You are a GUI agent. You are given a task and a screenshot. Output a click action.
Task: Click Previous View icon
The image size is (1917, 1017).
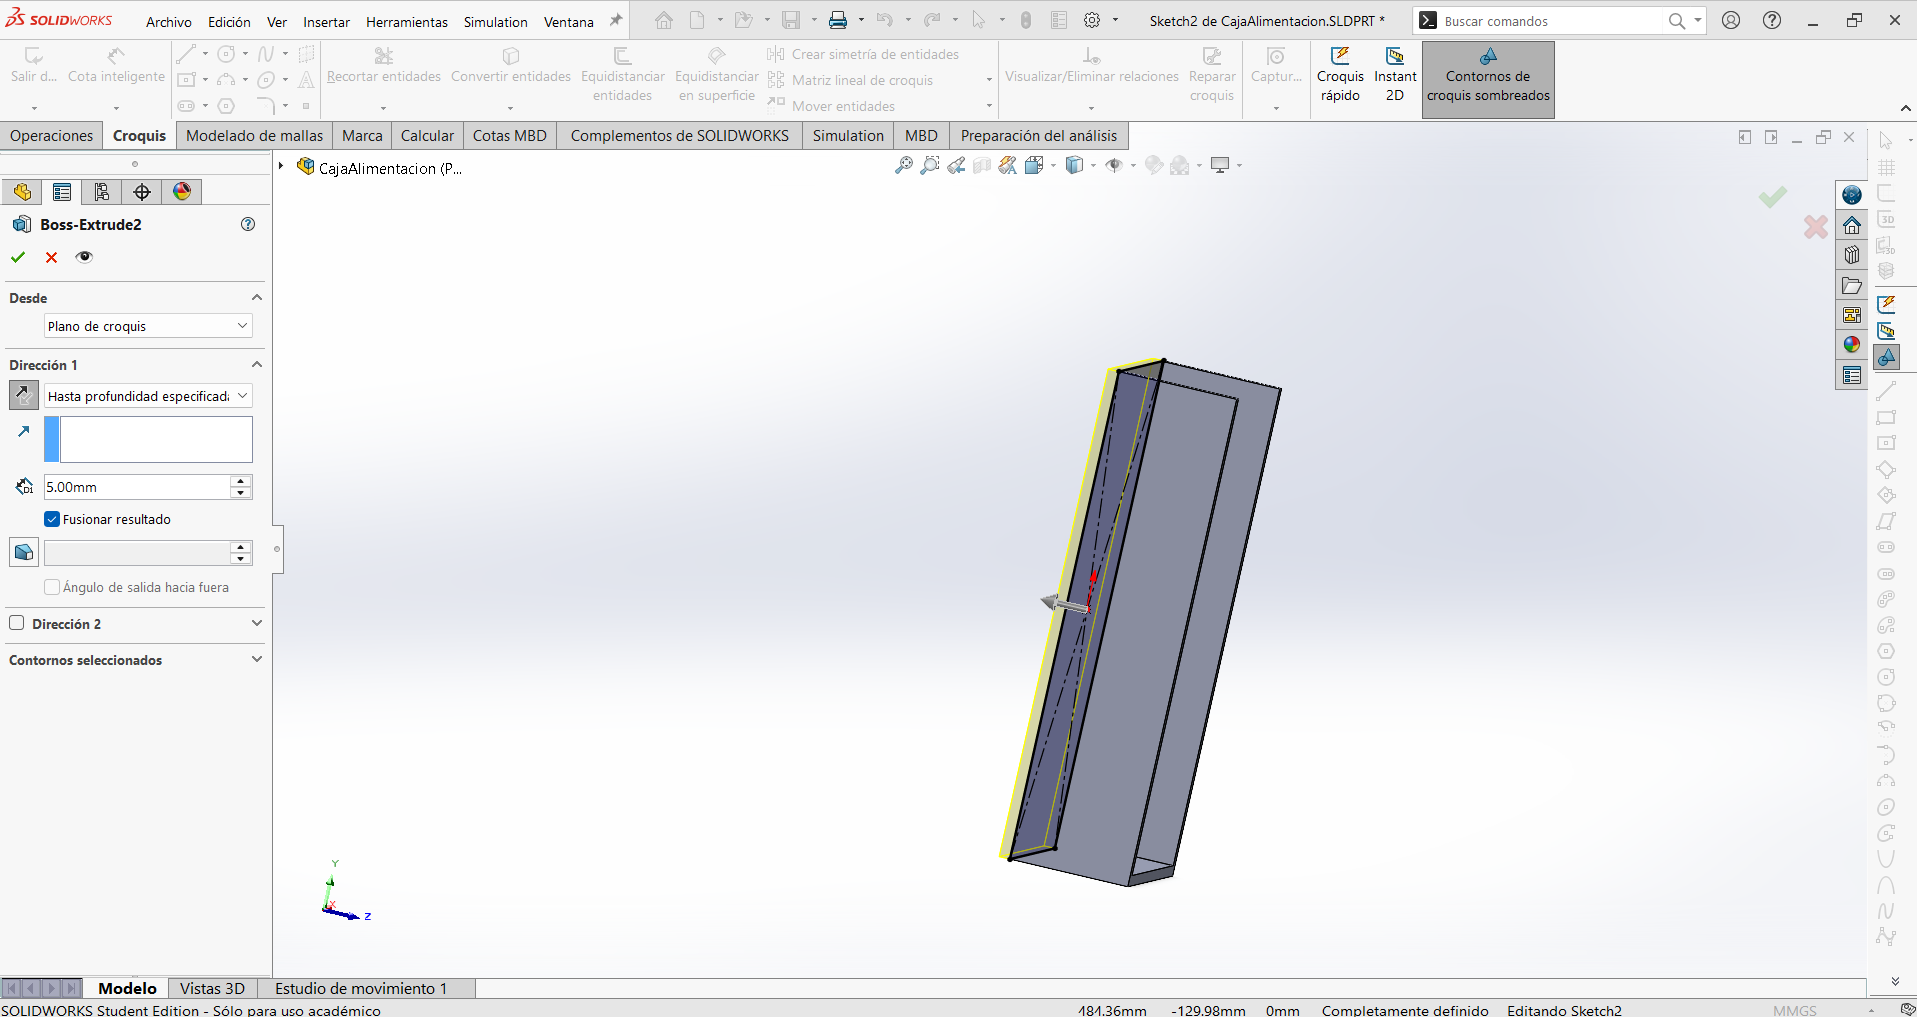pos(956,166)
